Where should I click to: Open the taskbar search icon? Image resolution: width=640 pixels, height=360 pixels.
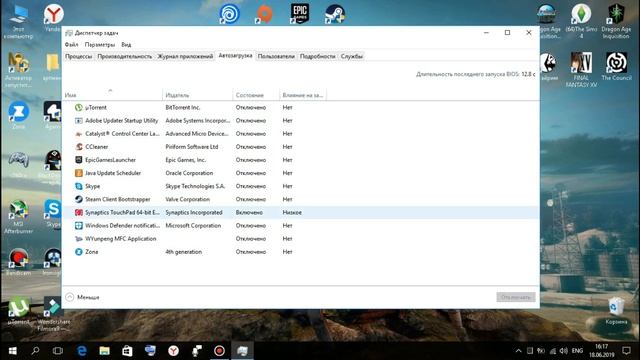pyautogui.click(x=35, y=351)
